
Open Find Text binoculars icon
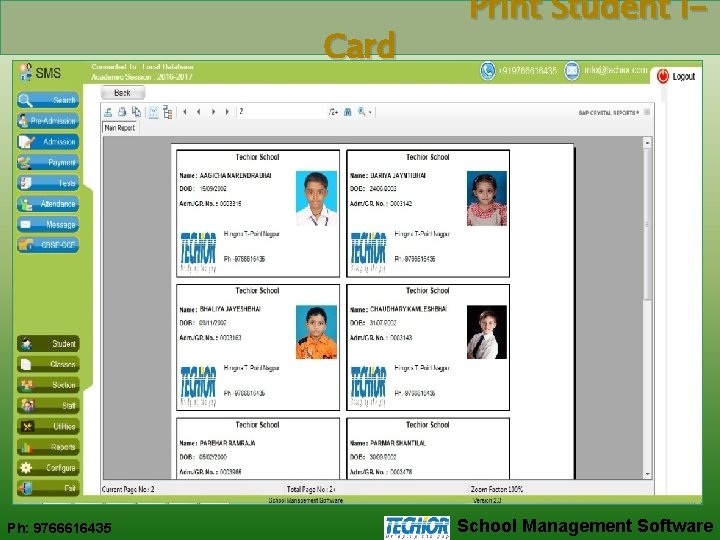coord(348,112)
